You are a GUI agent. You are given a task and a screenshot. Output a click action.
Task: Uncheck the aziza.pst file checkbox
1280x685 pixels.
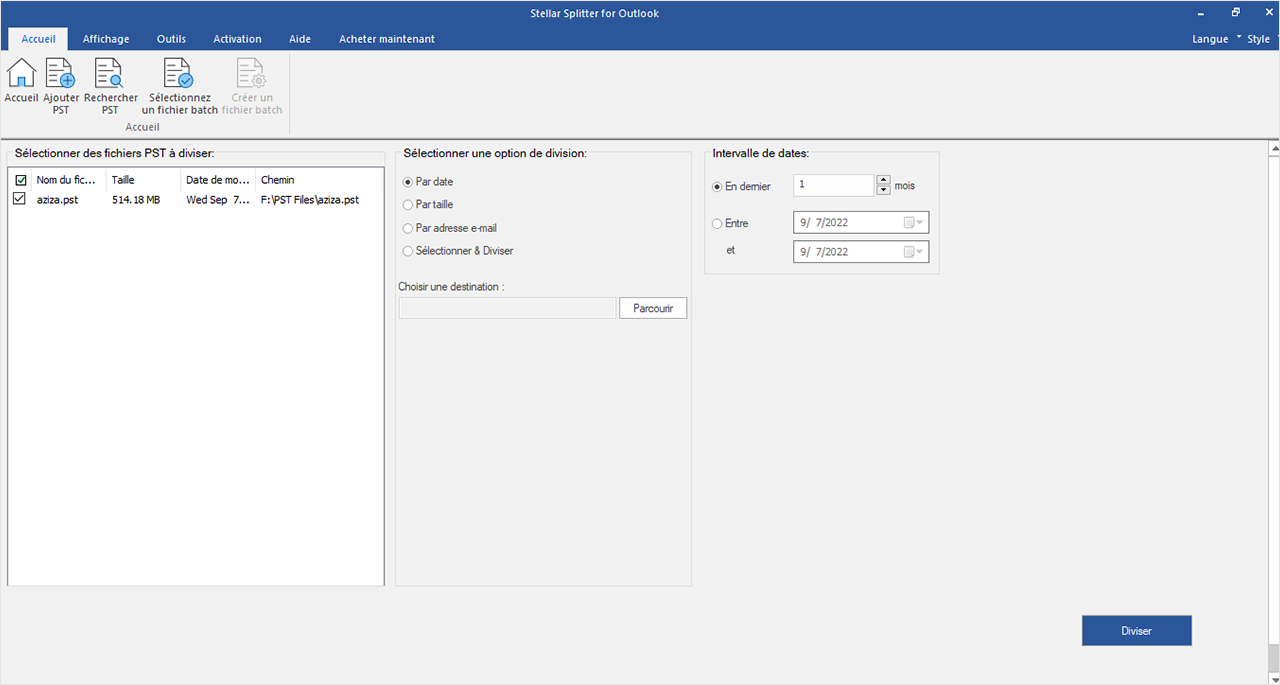pyautogui.click(x=19, y=200)
